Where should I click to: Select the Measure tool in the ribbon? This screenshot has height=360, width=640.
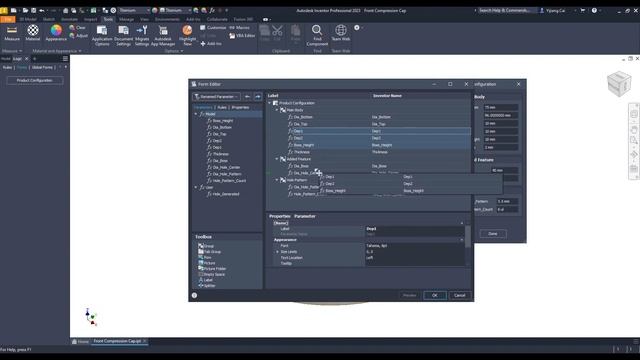[x=12, y=33]
